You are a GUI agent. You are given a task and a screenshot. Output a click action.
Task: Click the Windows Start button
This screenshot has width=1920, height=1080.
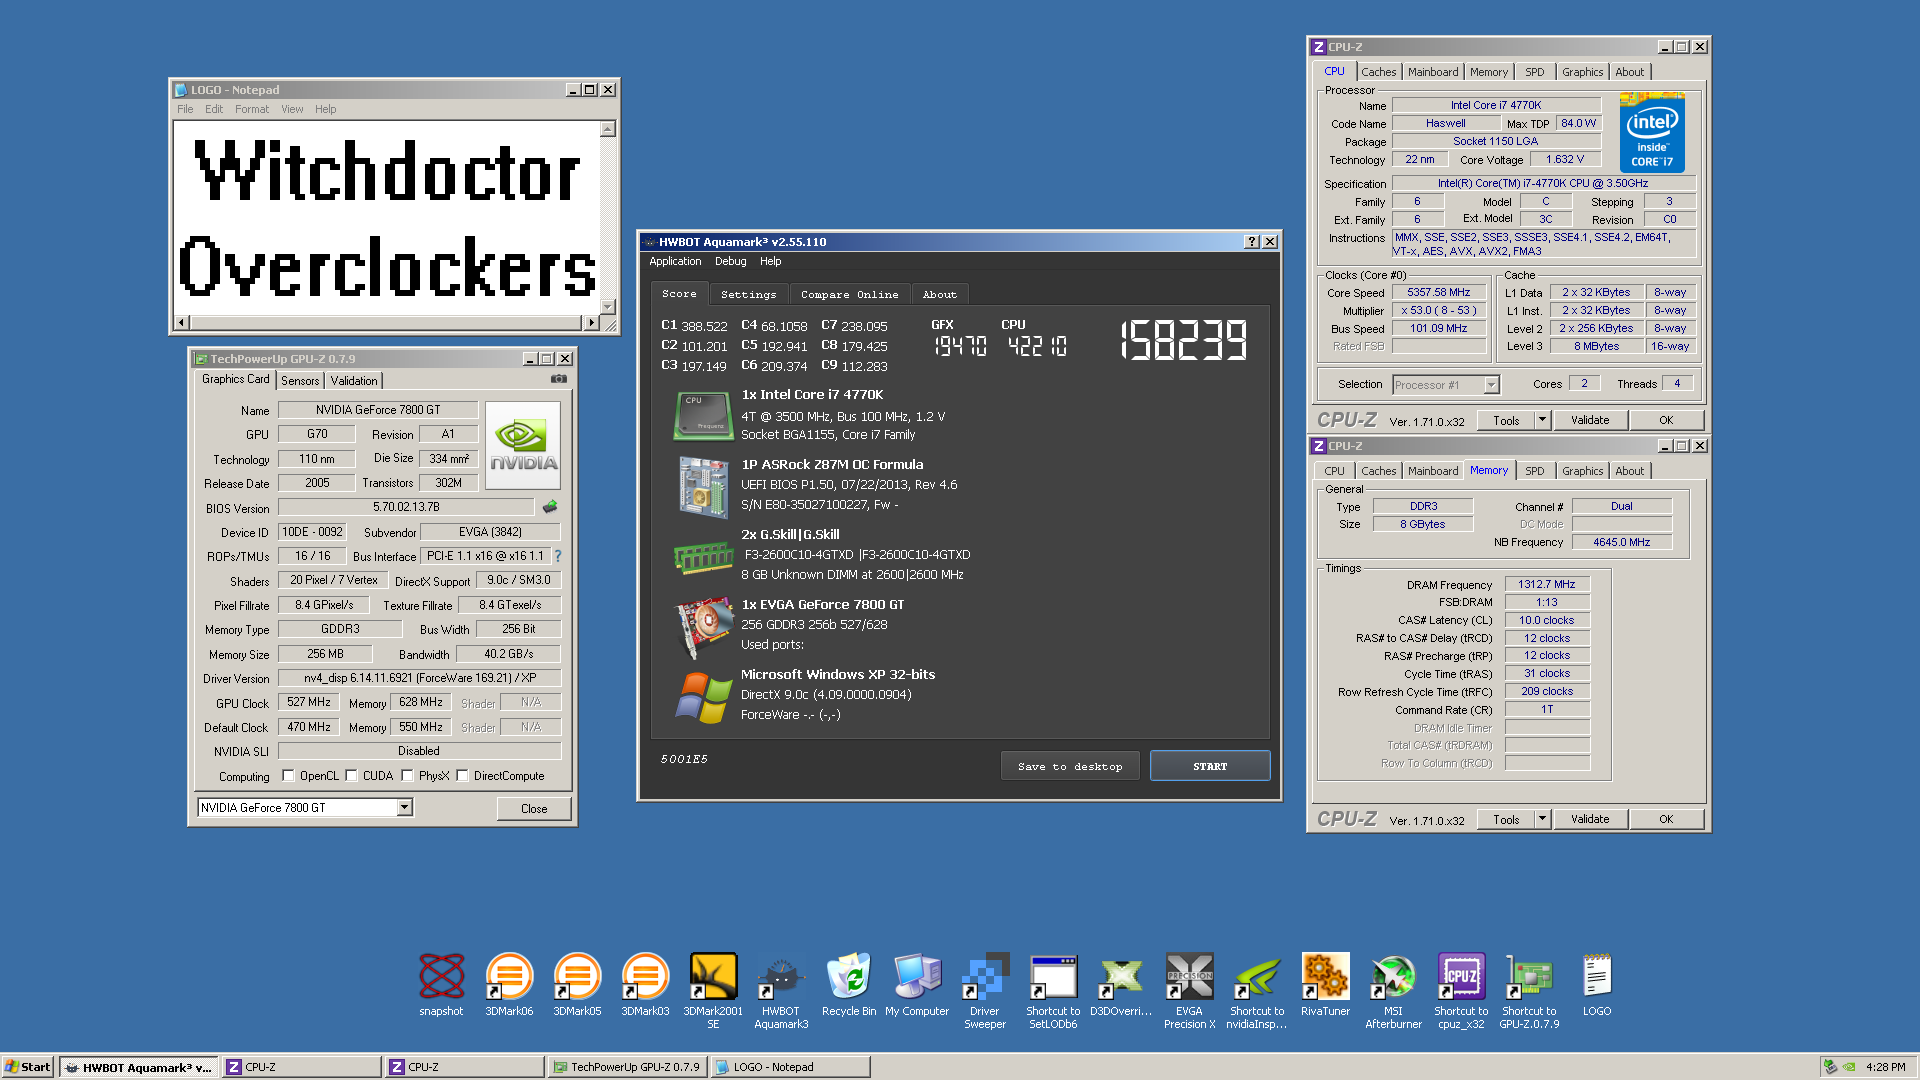[x=28, y=1067]
